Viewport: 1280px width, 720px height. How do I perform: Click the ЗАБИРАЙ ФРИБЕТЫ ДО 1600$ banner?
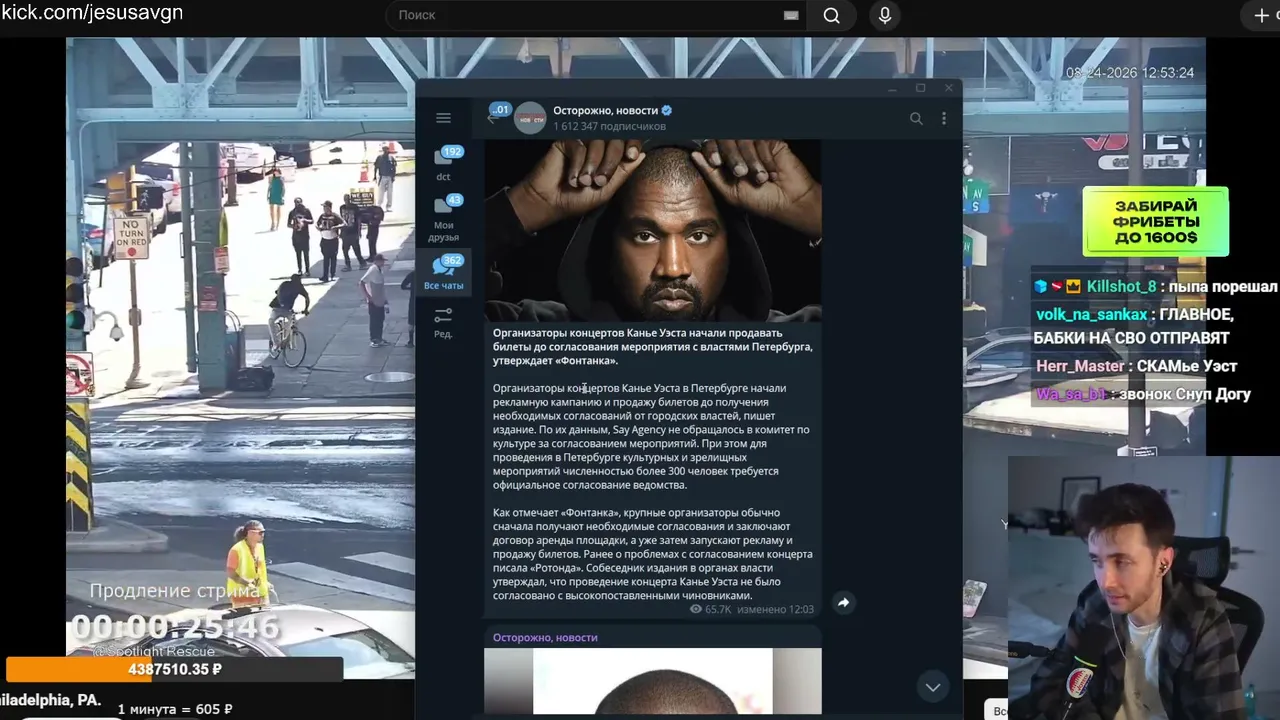point(1155,222)
